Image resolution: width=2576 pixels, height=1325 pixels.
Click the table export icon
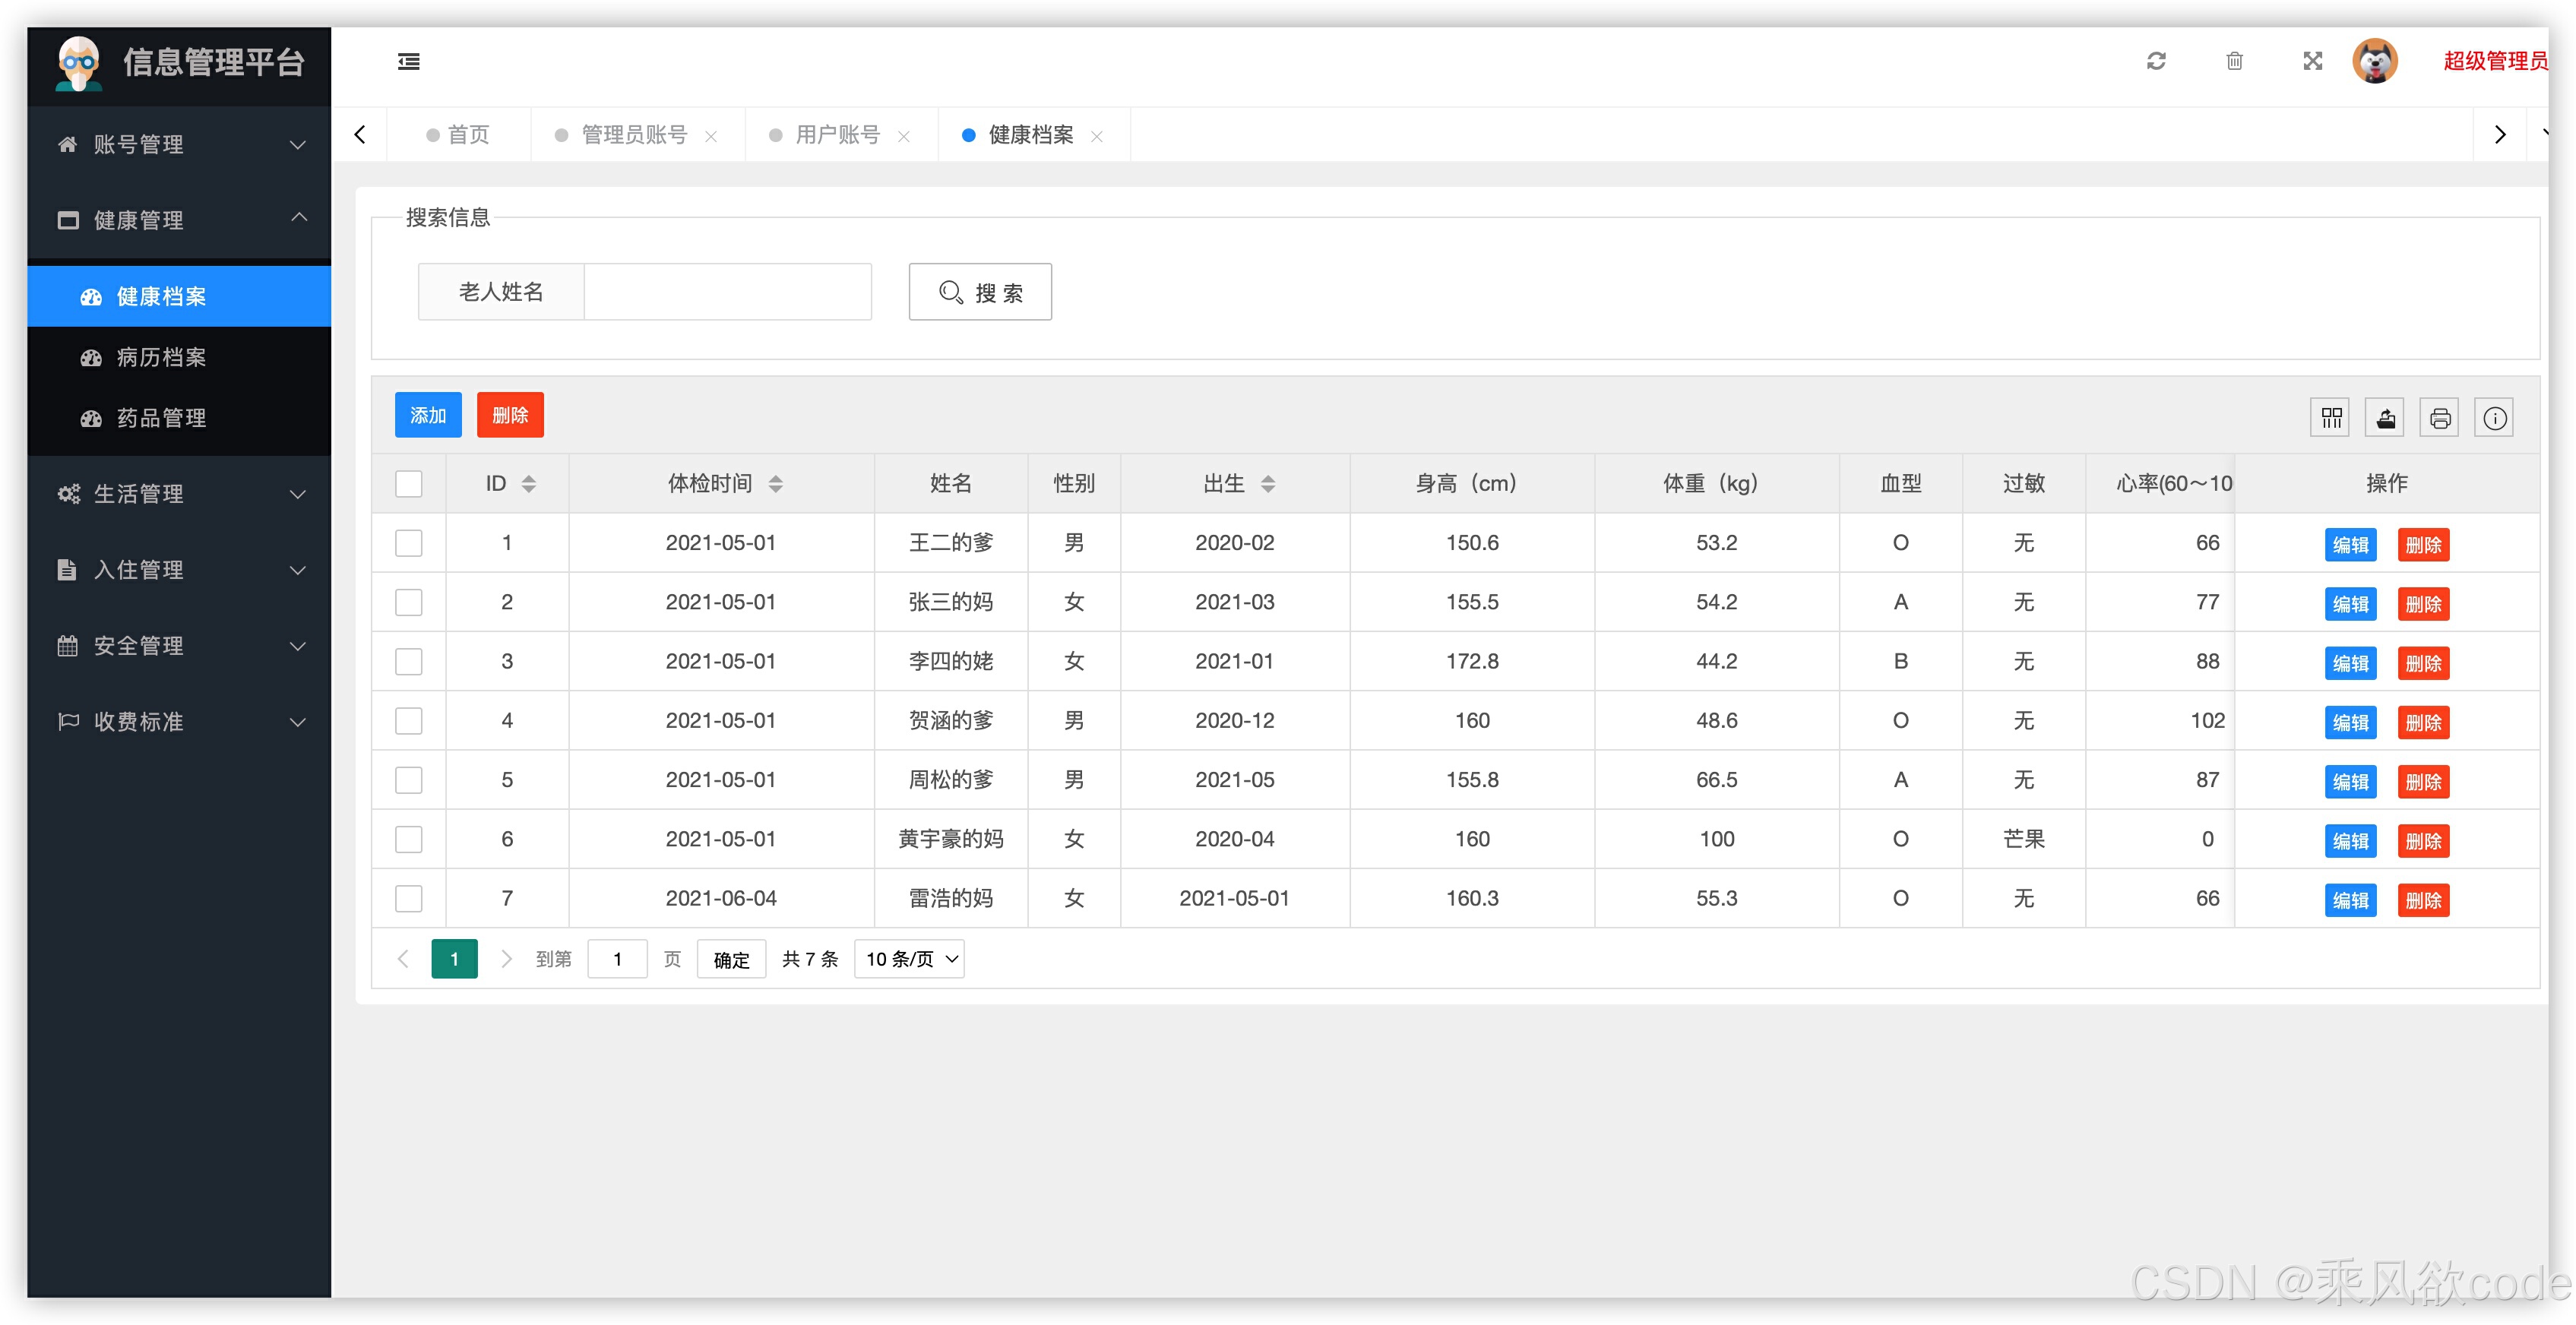click(2385, 418)
